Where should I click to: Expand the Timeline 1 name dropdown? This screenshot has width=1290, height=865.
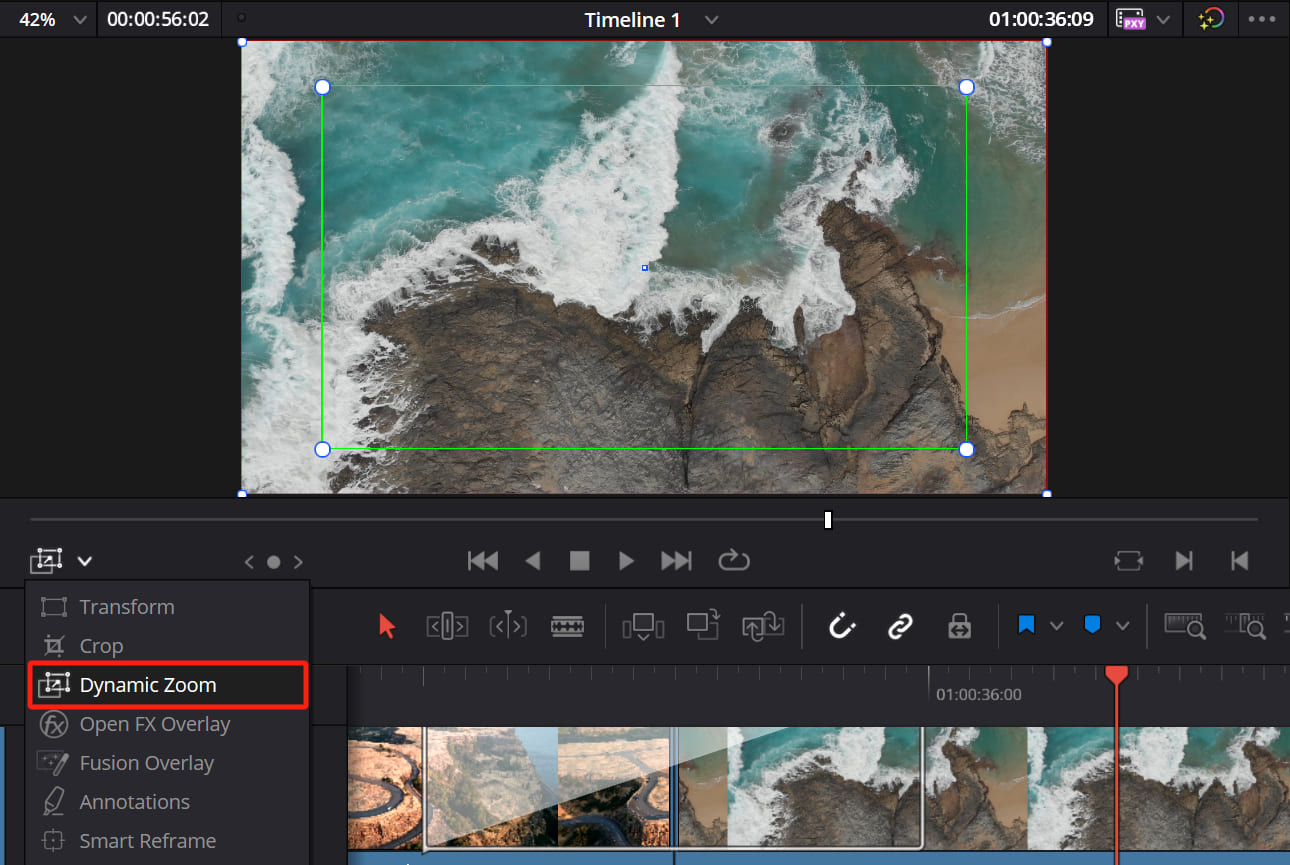tap(711, 20)
